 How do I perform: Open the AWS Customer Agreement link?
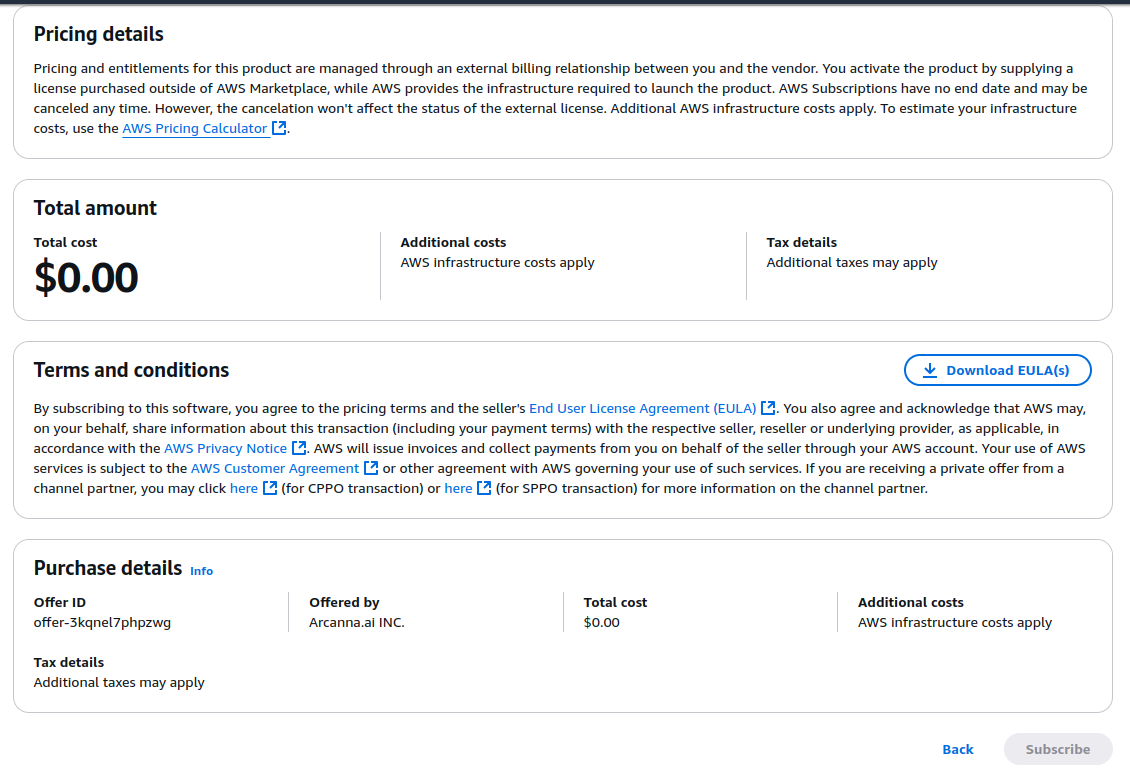[x=275, y=468]
